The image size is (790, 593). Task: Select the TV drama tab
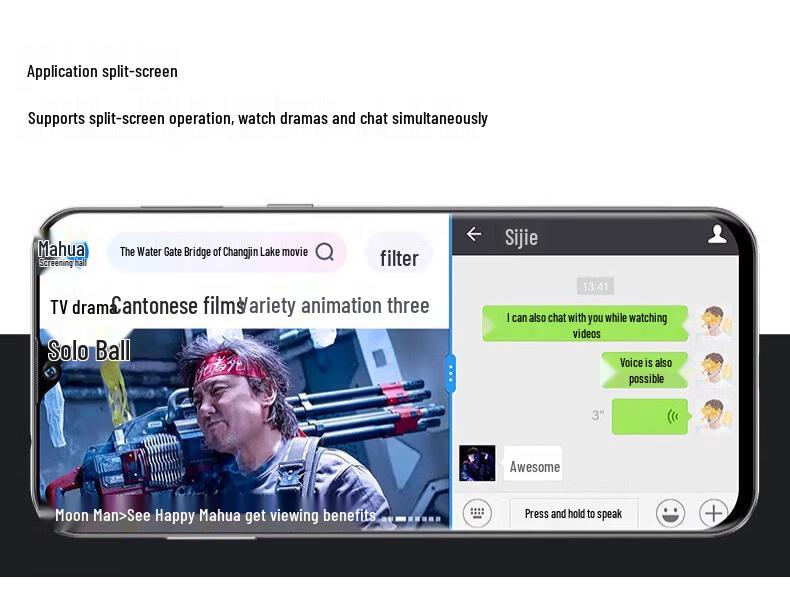click(x=80, y=307)
